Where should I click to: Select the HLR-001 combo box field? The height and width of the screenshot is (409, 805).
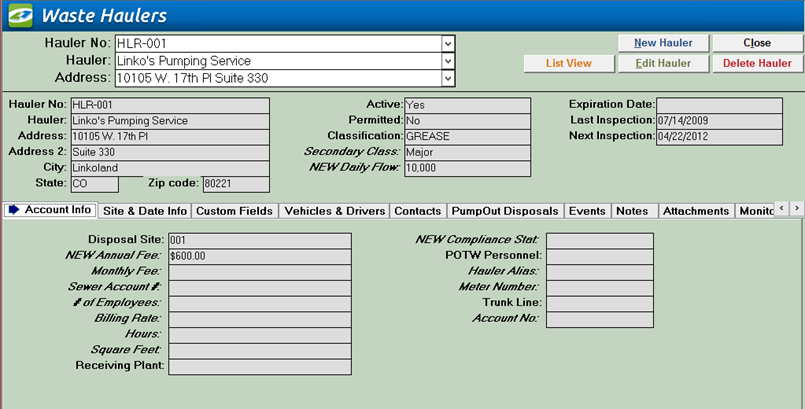[x=285, y=44]
